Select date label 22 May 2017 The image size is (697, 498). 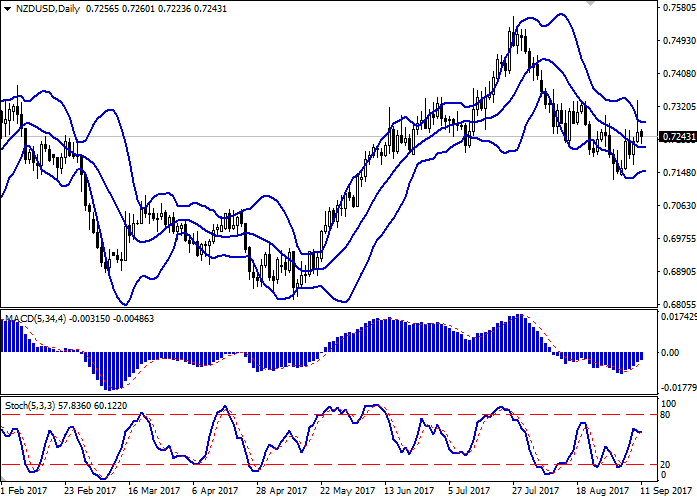(347, 491)
